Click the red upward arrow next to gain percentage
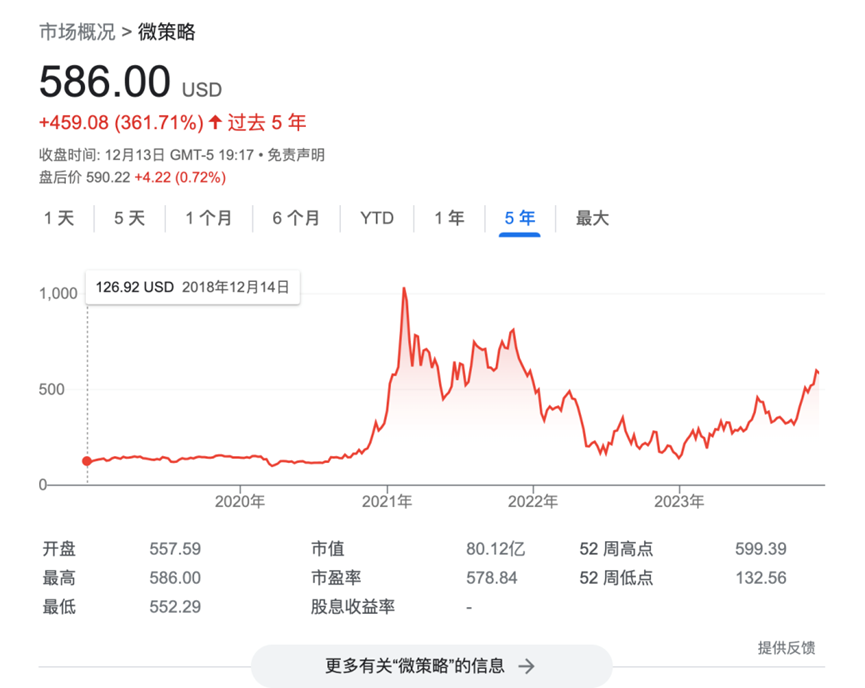Viewport: 865px width, 688px height. (212, 122)
